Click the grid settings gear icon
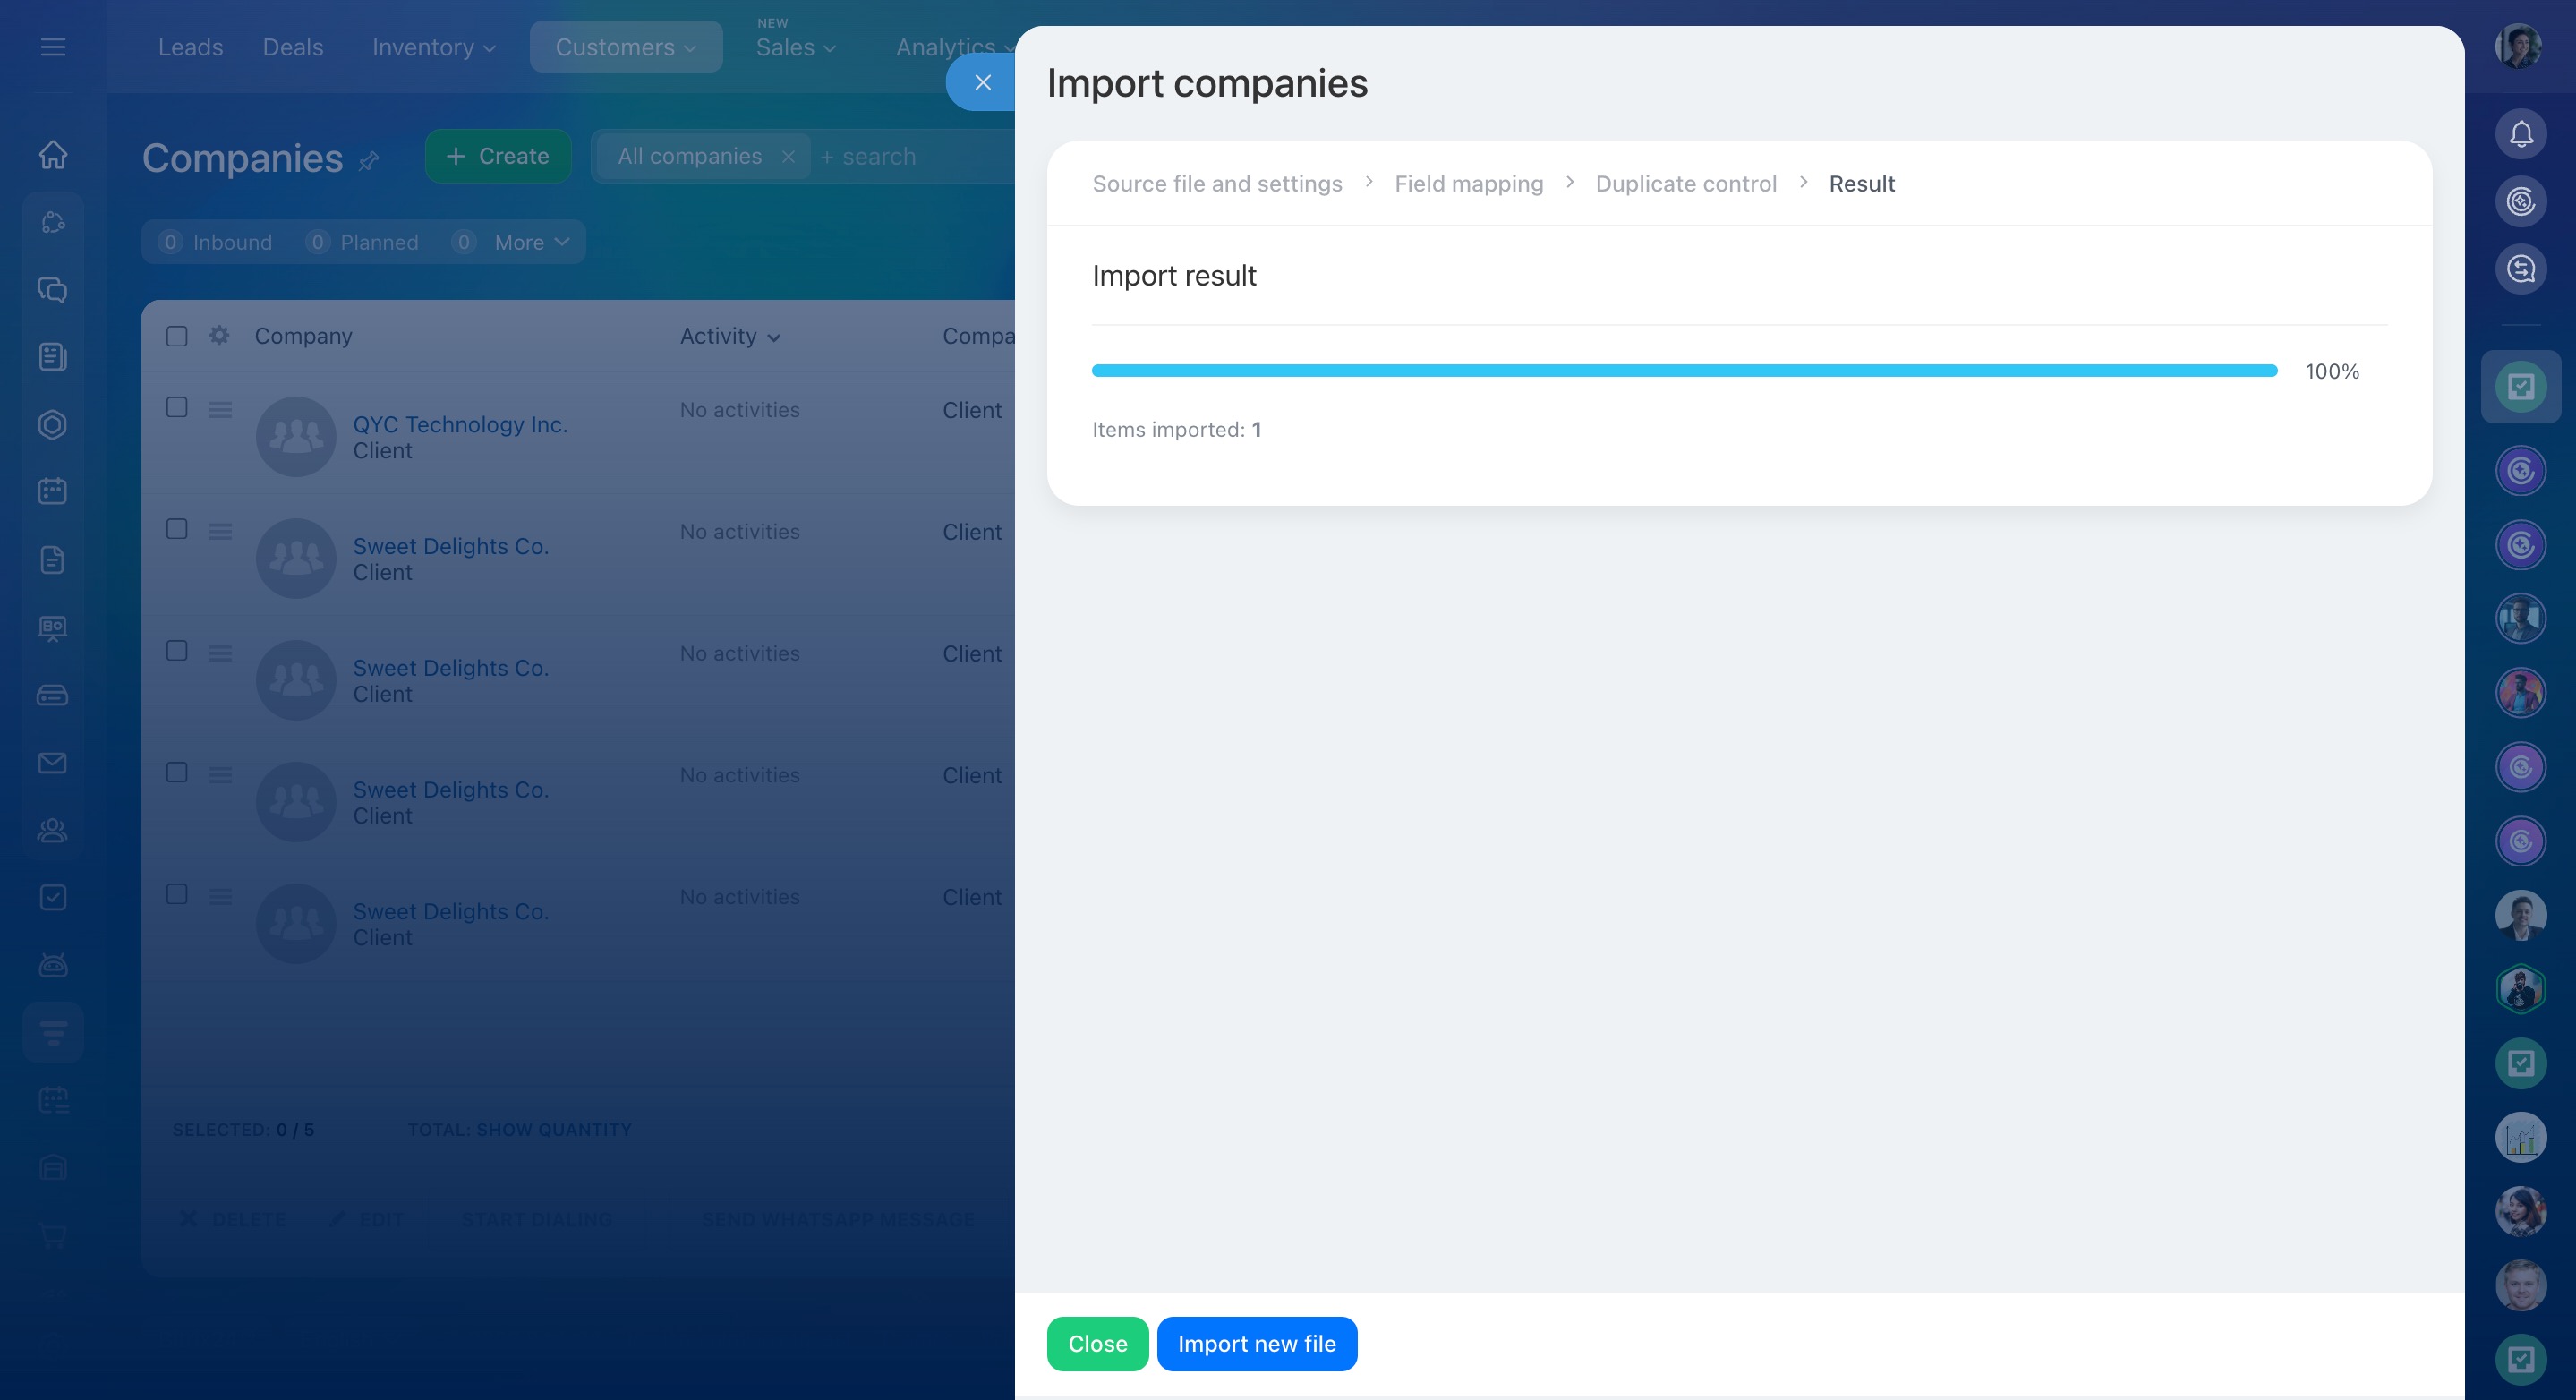The image size is (2576, 1400). [x=219, y=336]
